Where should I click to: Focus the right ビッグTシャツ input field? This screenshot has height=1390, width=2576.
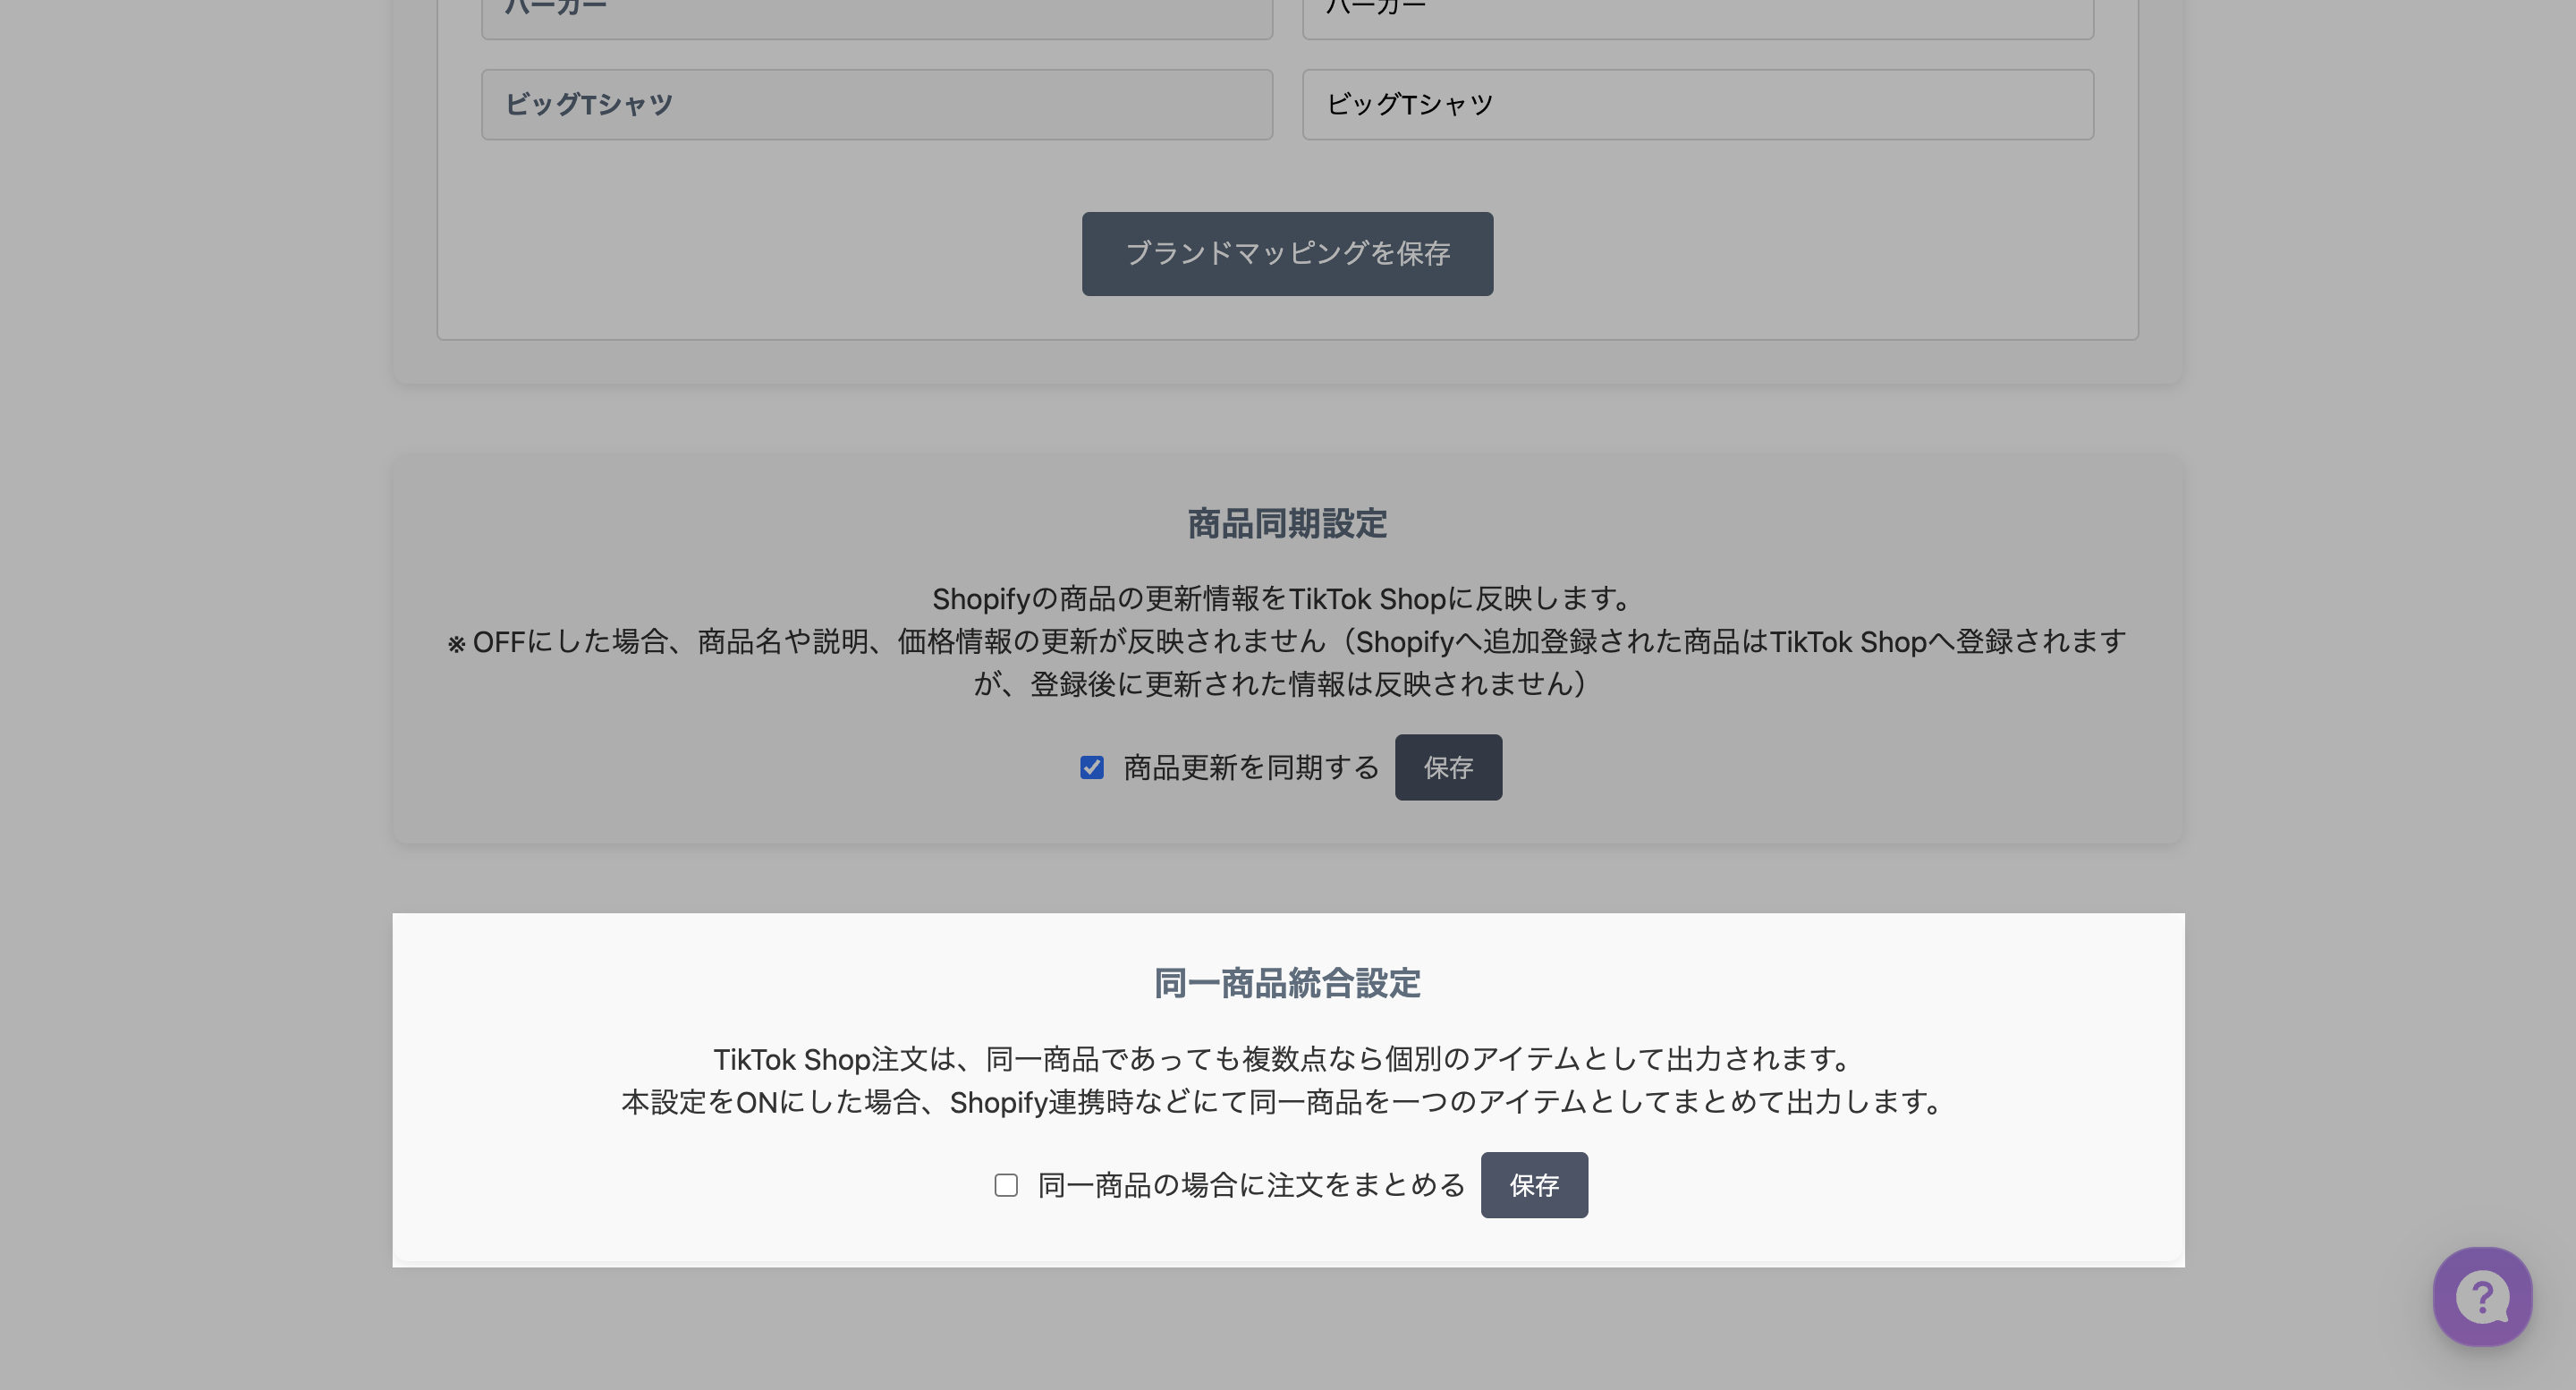[x=1698, y=104]
